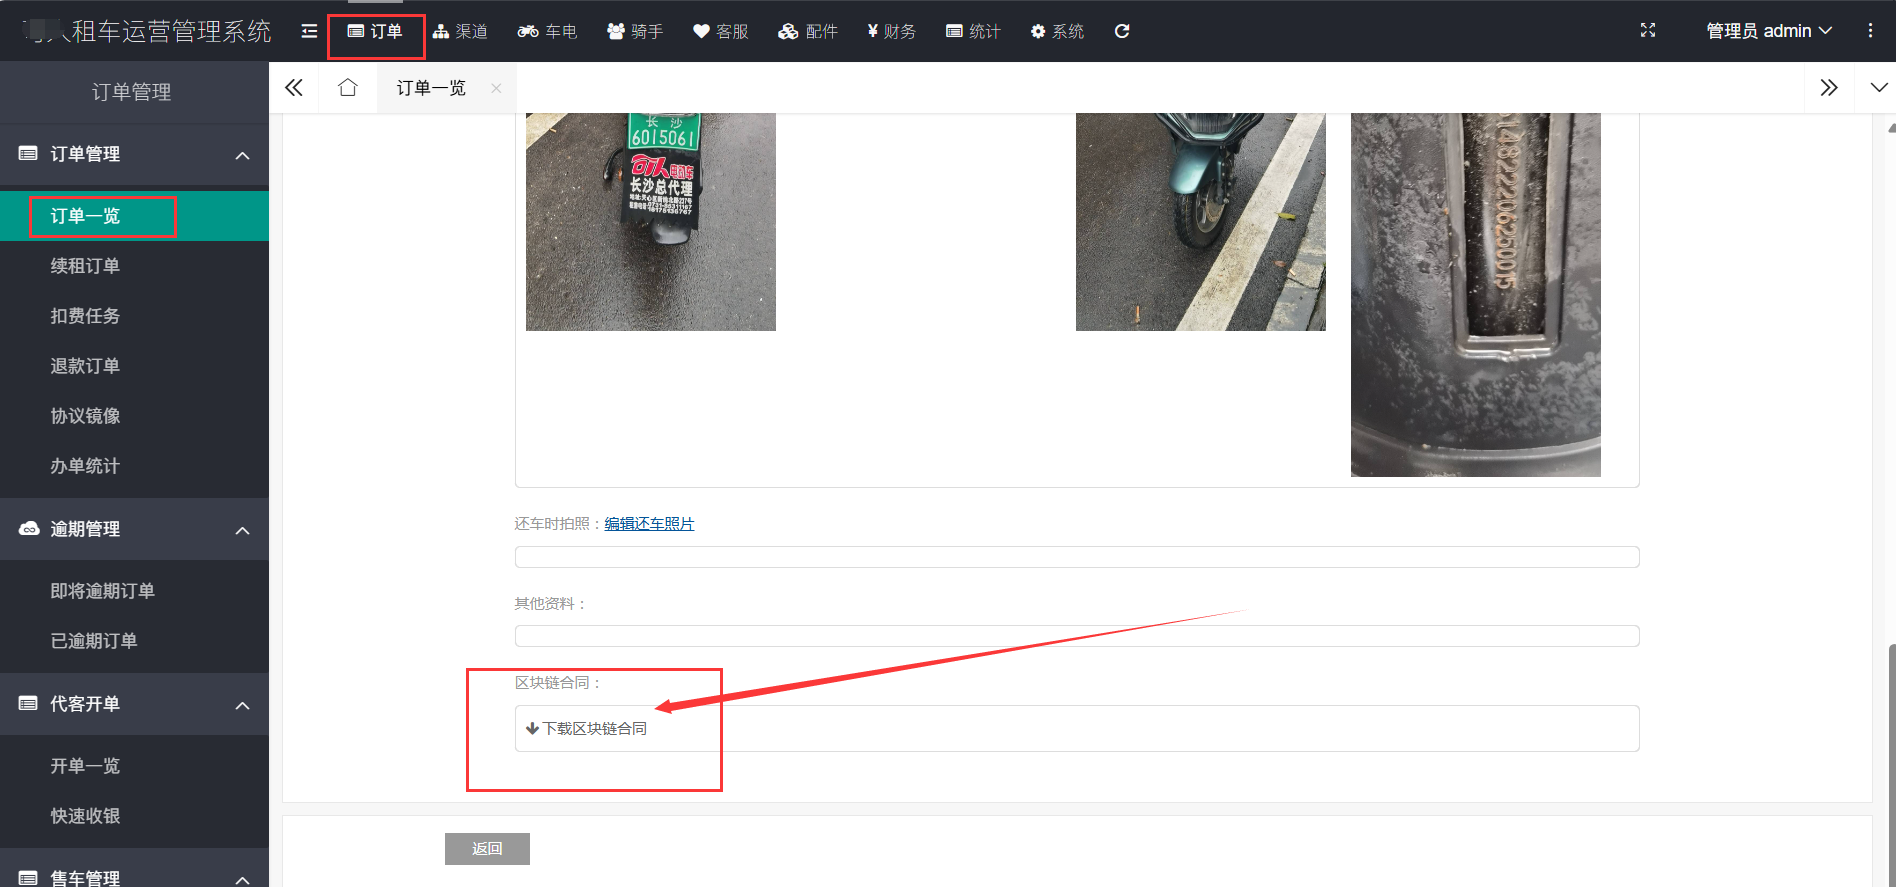Select 续租订单 in sidebar
The height and width of the screenshot is (887, 1896).
[134, 266]
